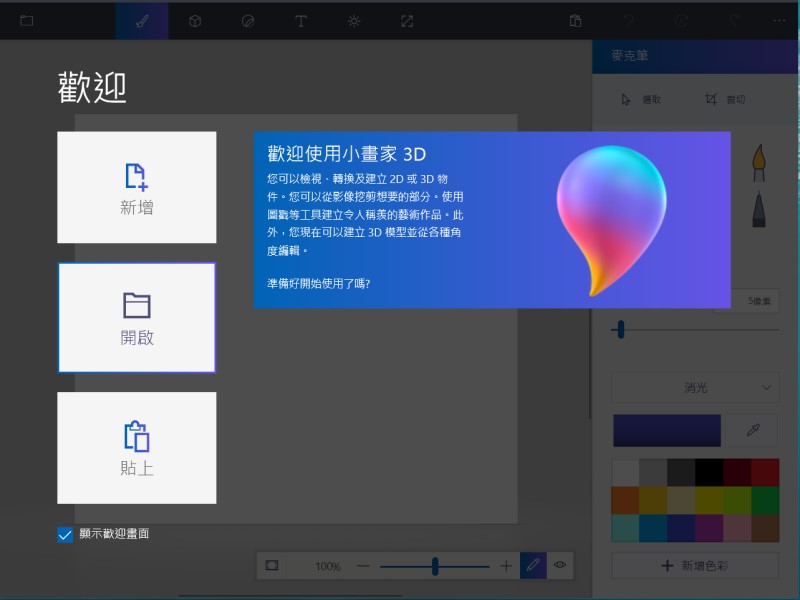This screenshot has height=600, width=800.
Task: Pick the eyedropper tool
Action: [x=753, y=431]
